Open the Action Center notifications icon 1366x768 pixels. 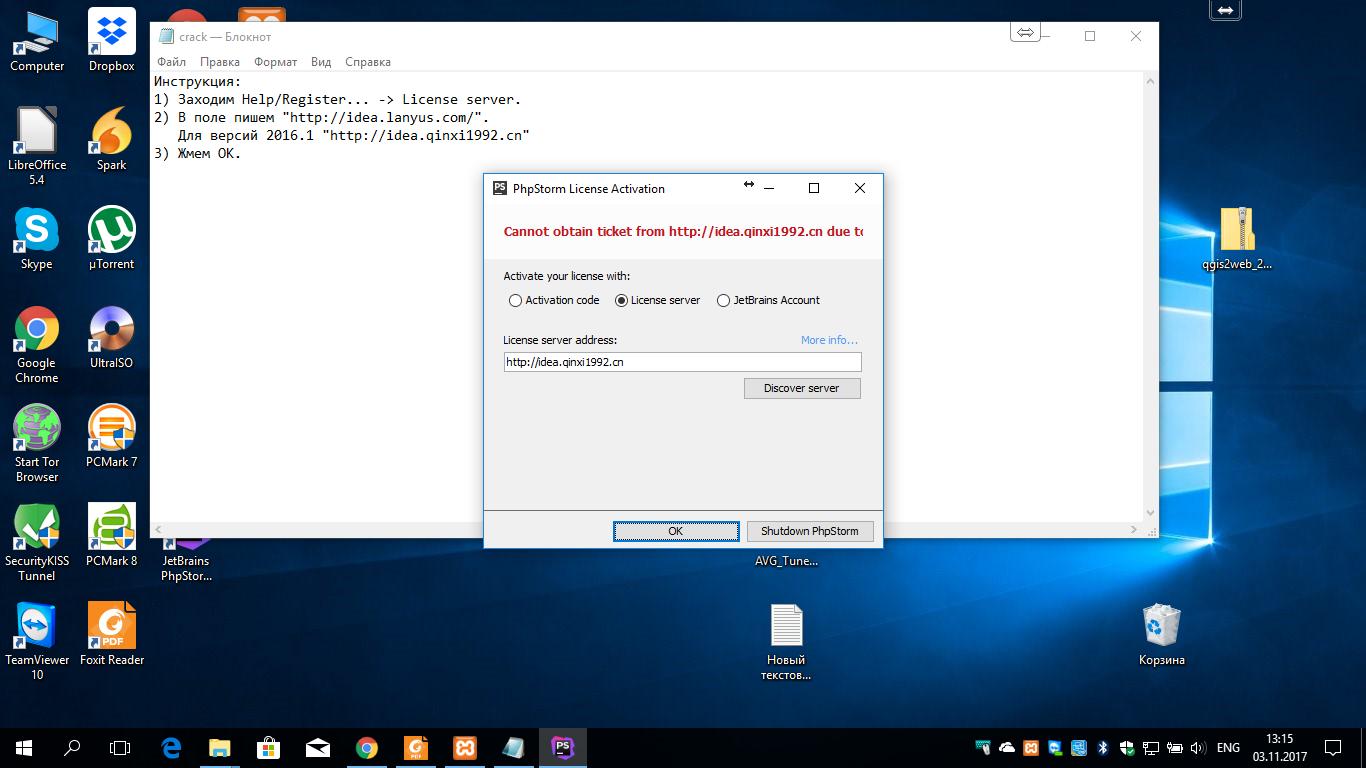tap(1333, 747)
